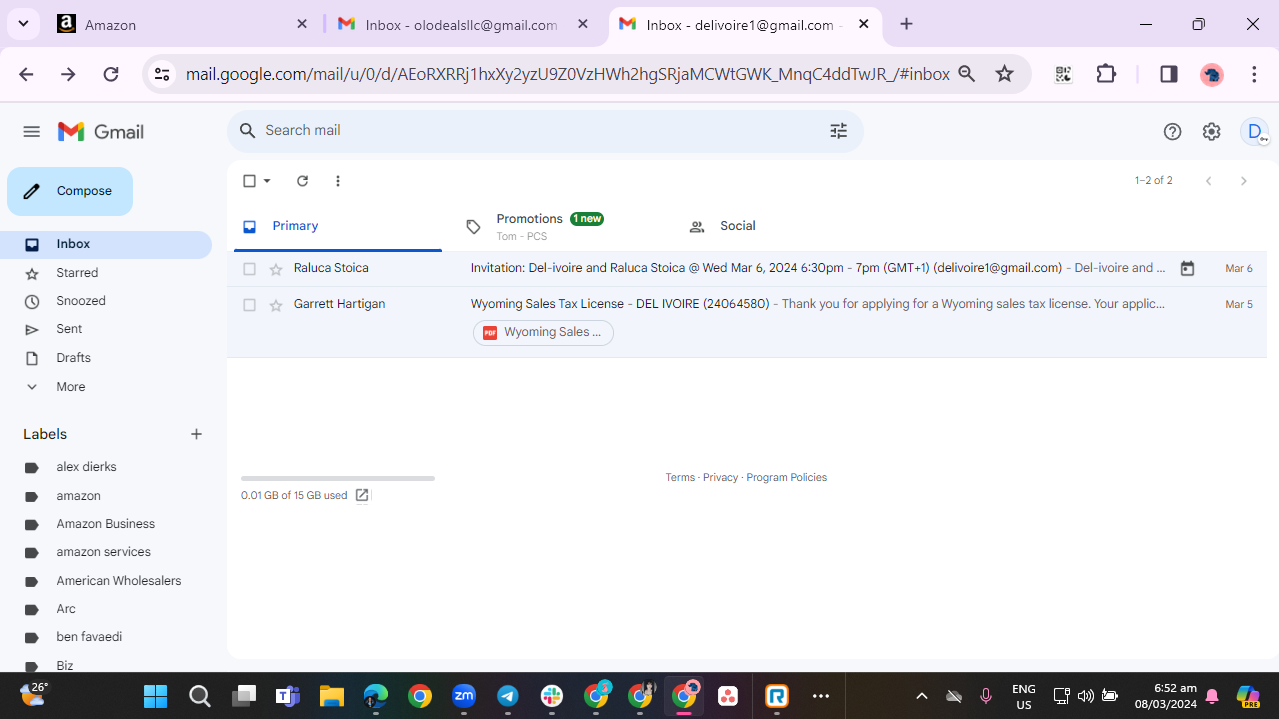Open the Wyoming Sales PDF attachment chip

pos(543,333)
